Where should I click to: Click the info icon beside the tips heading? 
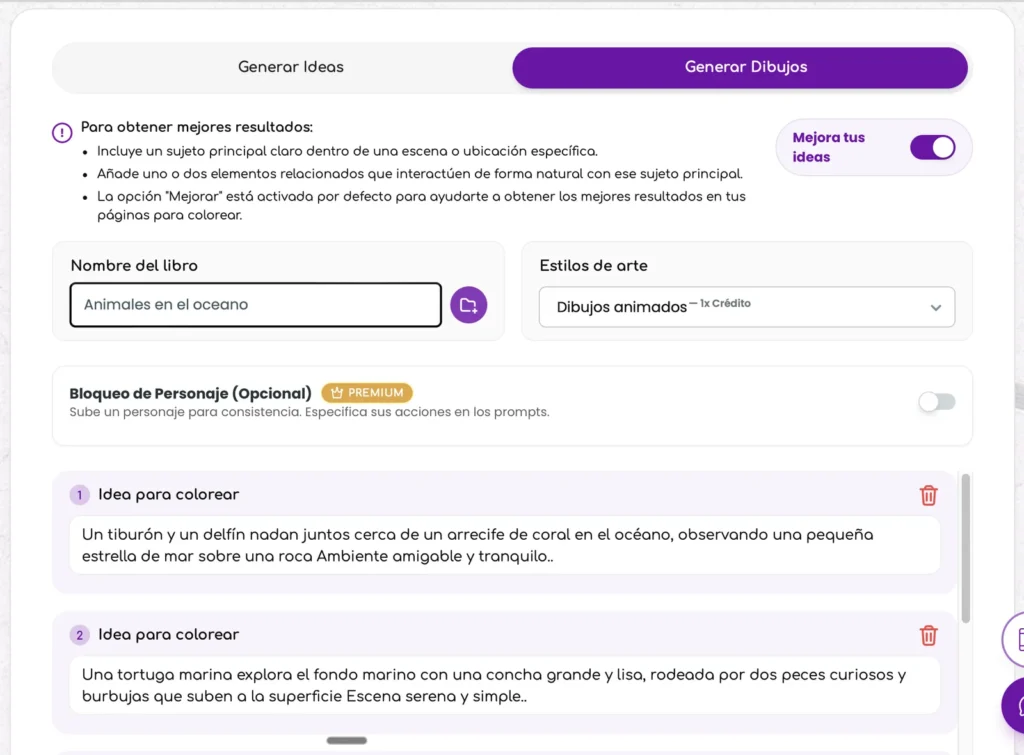click(61, 132)
